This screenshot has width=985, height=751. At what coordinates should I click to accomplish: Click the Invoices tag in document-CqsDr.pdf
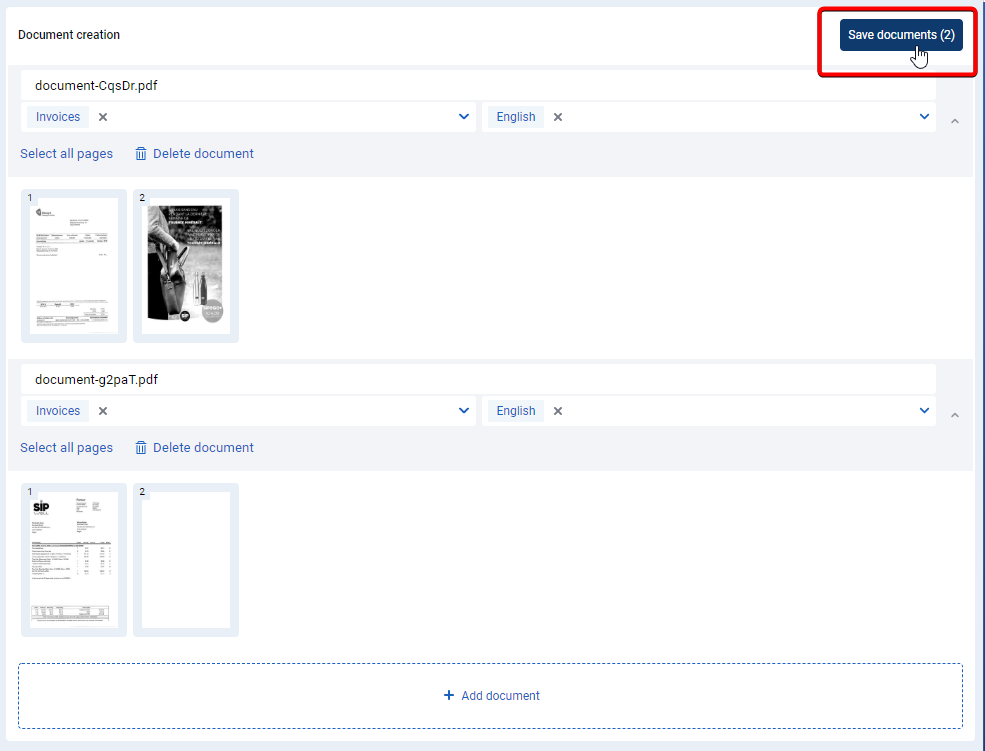coord(58,117)
